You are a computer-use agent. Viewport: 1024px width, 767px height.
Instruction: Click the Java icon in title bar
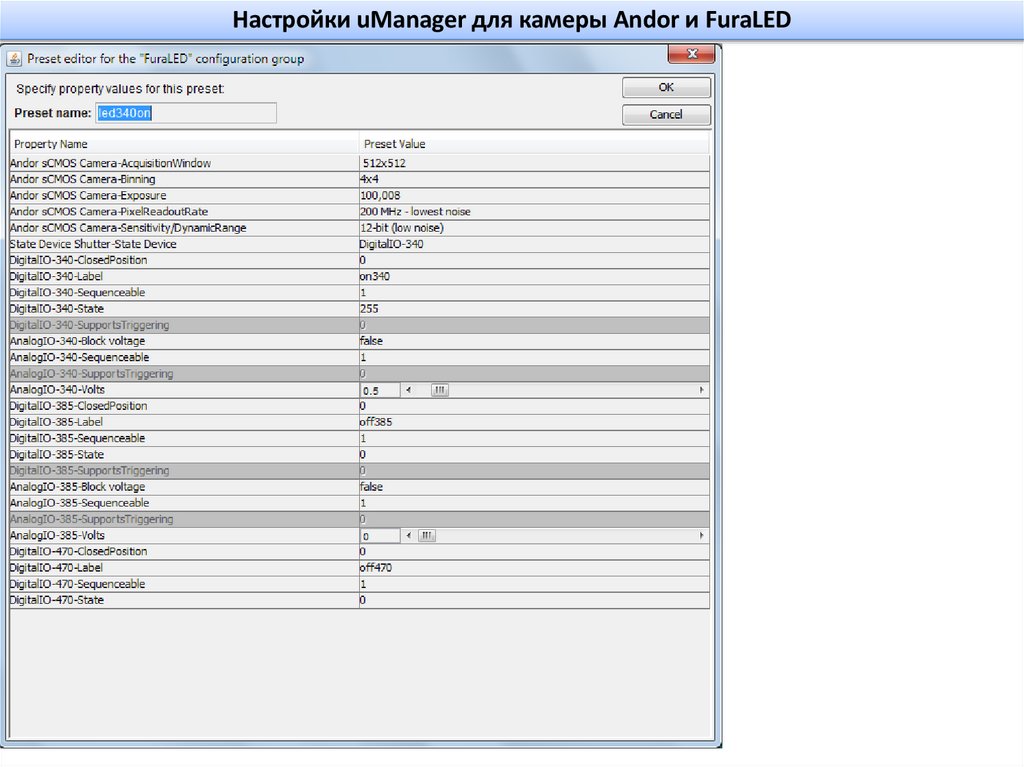(x=14, y=59)
